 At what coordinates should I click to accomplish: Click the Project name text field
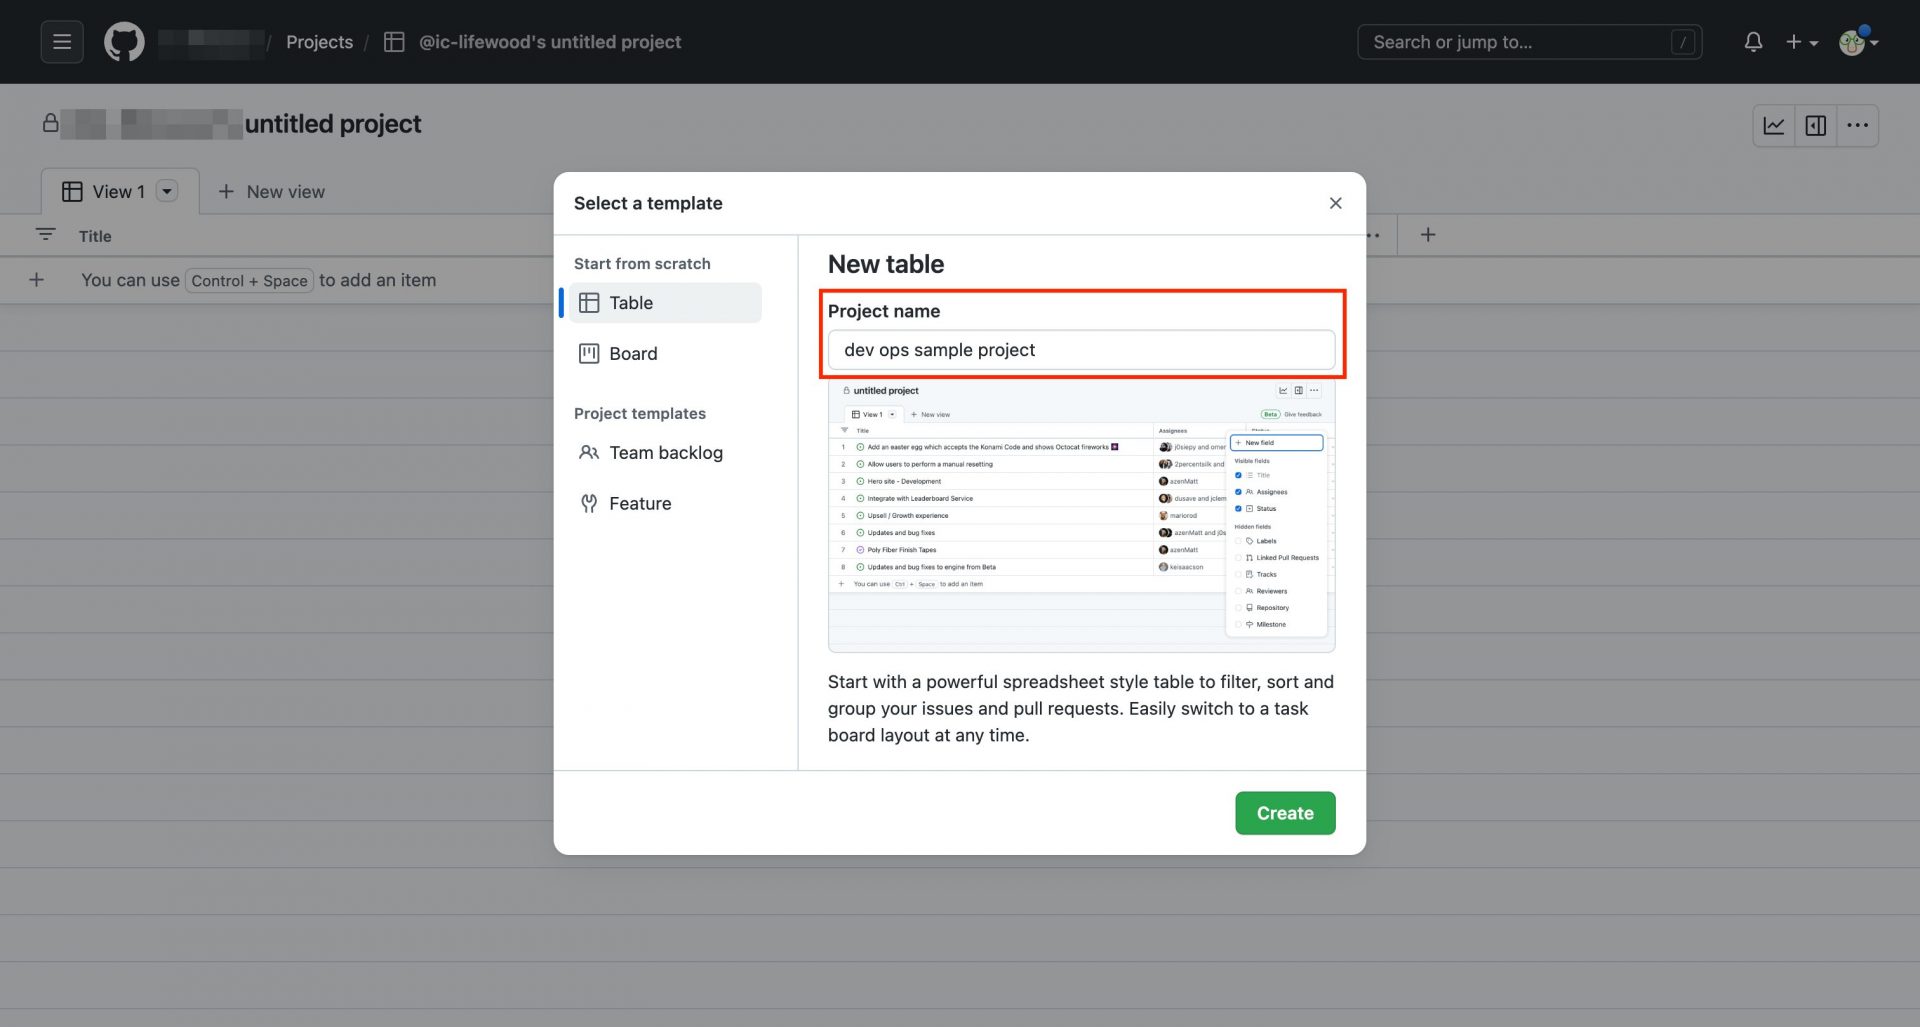[1081, 350]
